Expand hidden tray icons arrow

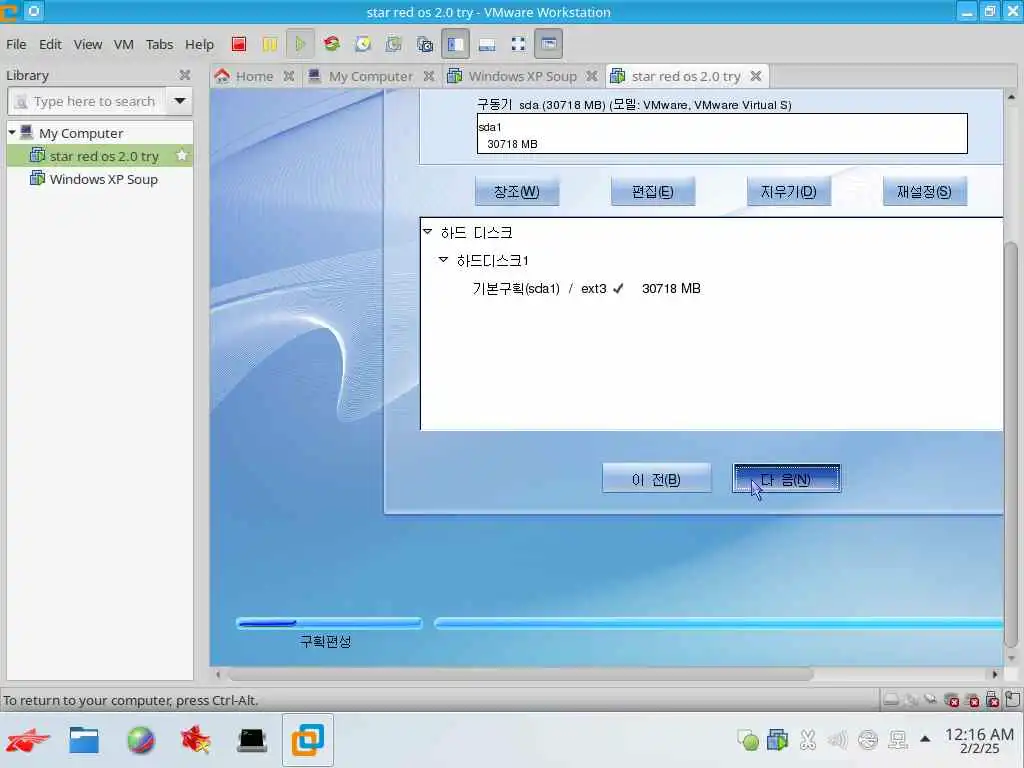click(925, 739)
